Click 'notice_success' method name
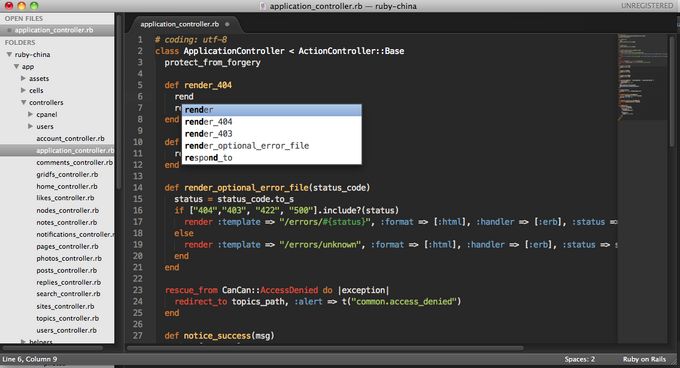The height and width of the screenshot is (368, 680). (x=217, y=336)
